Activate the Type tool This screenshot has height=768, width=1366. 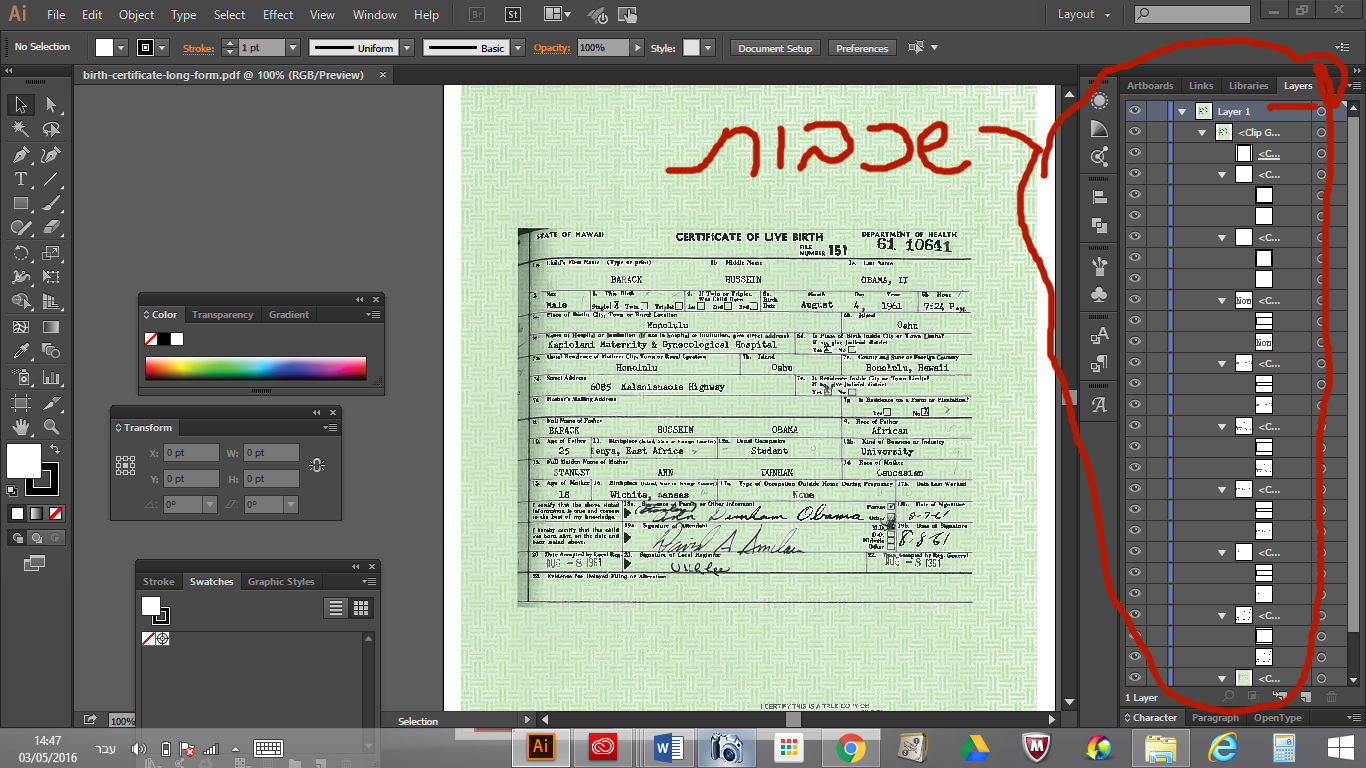(21, 179)
